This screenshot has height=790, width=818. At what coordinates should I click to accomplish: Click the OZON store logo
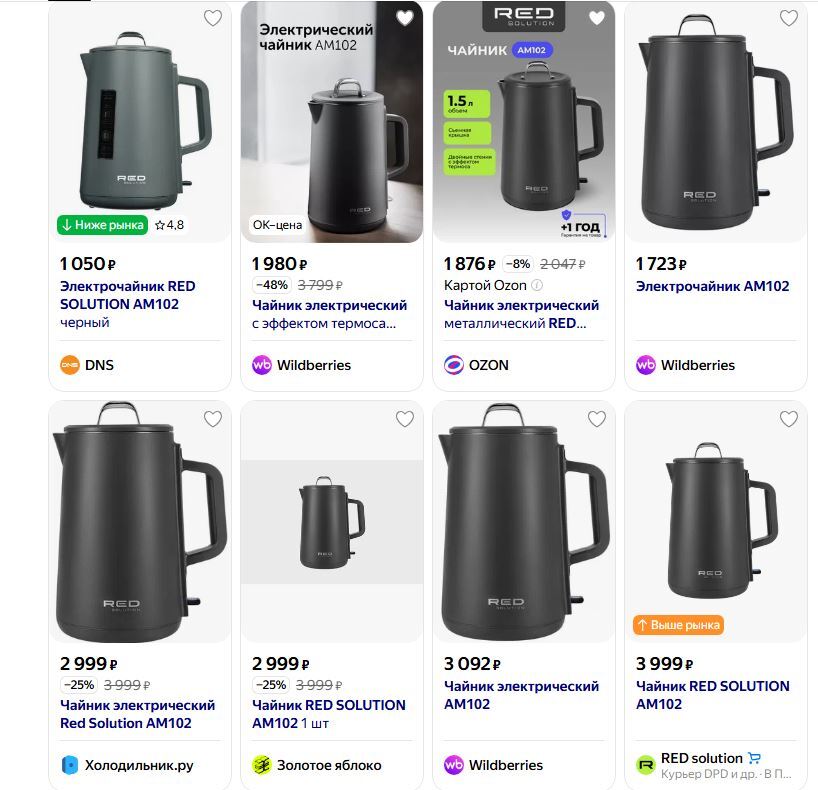coord(454,365)
